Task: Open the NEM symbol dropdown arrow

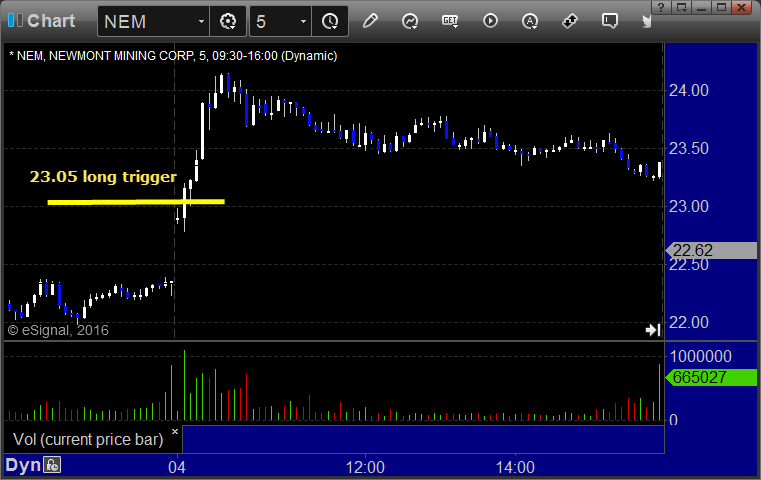Action: (201, 21)
